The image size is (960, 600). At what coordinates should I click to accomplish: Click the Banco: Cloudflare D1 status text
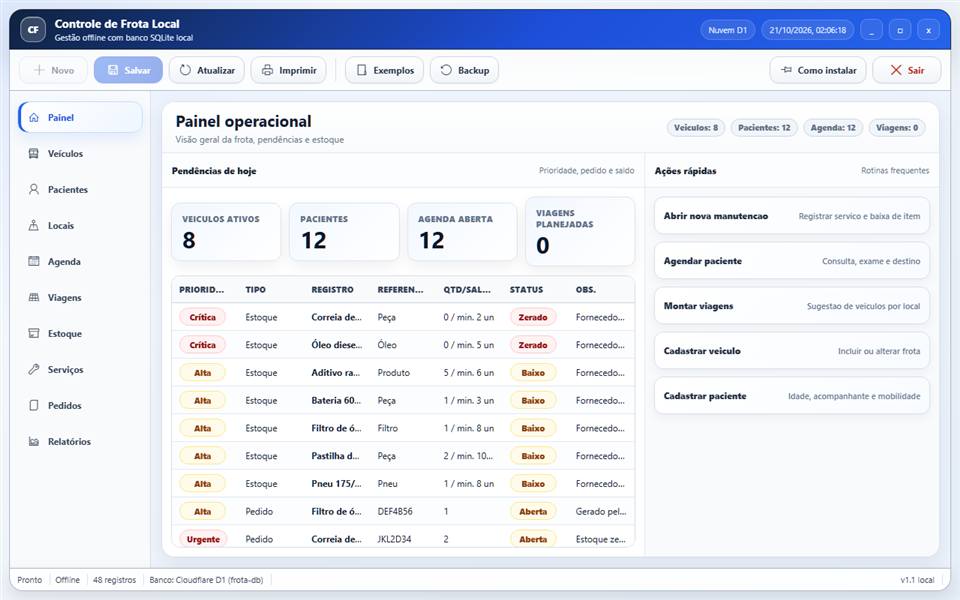tap(206, 580)
